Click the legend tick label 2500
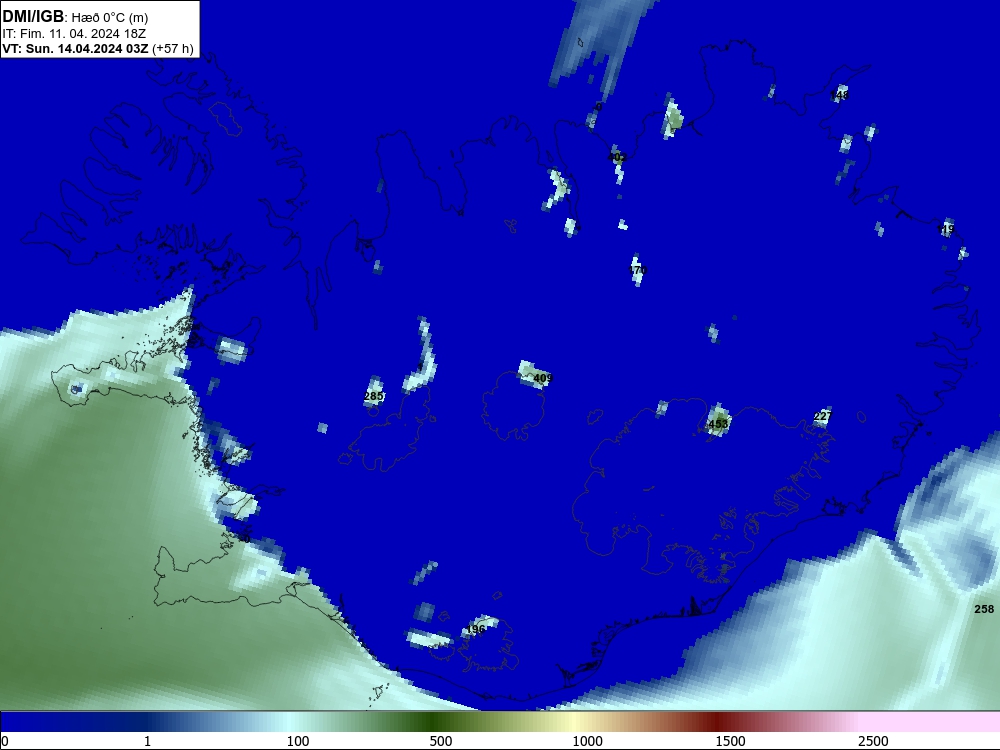The height and width of the screenshot is (750, 1000). 873,741
